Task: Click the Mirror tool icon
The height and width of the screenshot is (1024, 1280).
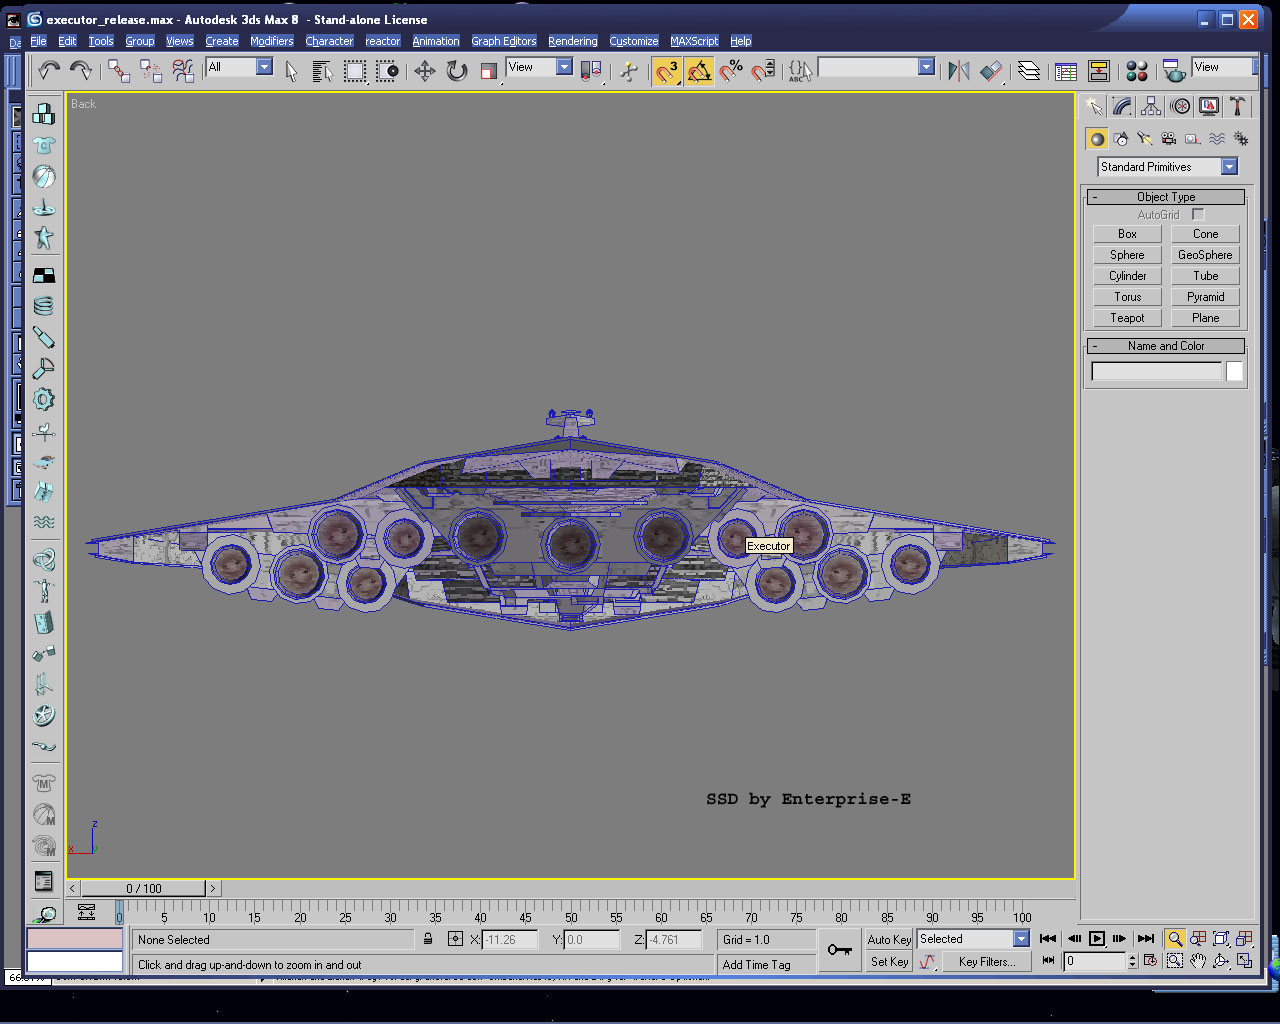Action: point(959,70)
